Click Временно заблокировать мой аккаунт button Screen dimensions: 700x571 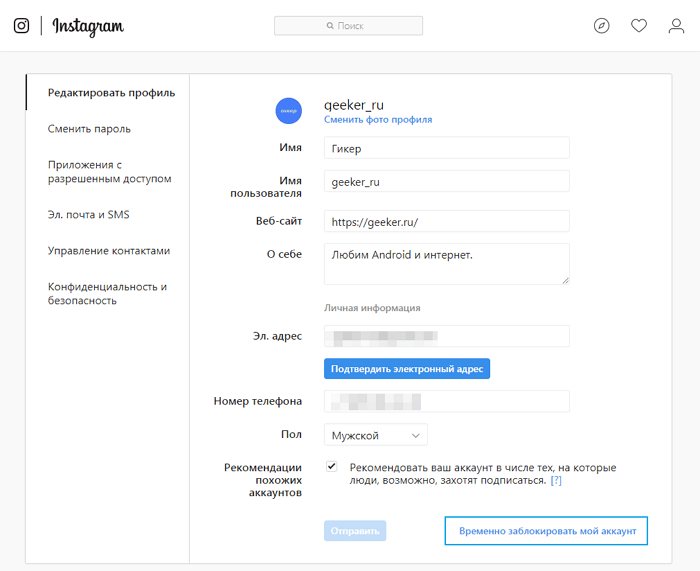tap(546, 531)
